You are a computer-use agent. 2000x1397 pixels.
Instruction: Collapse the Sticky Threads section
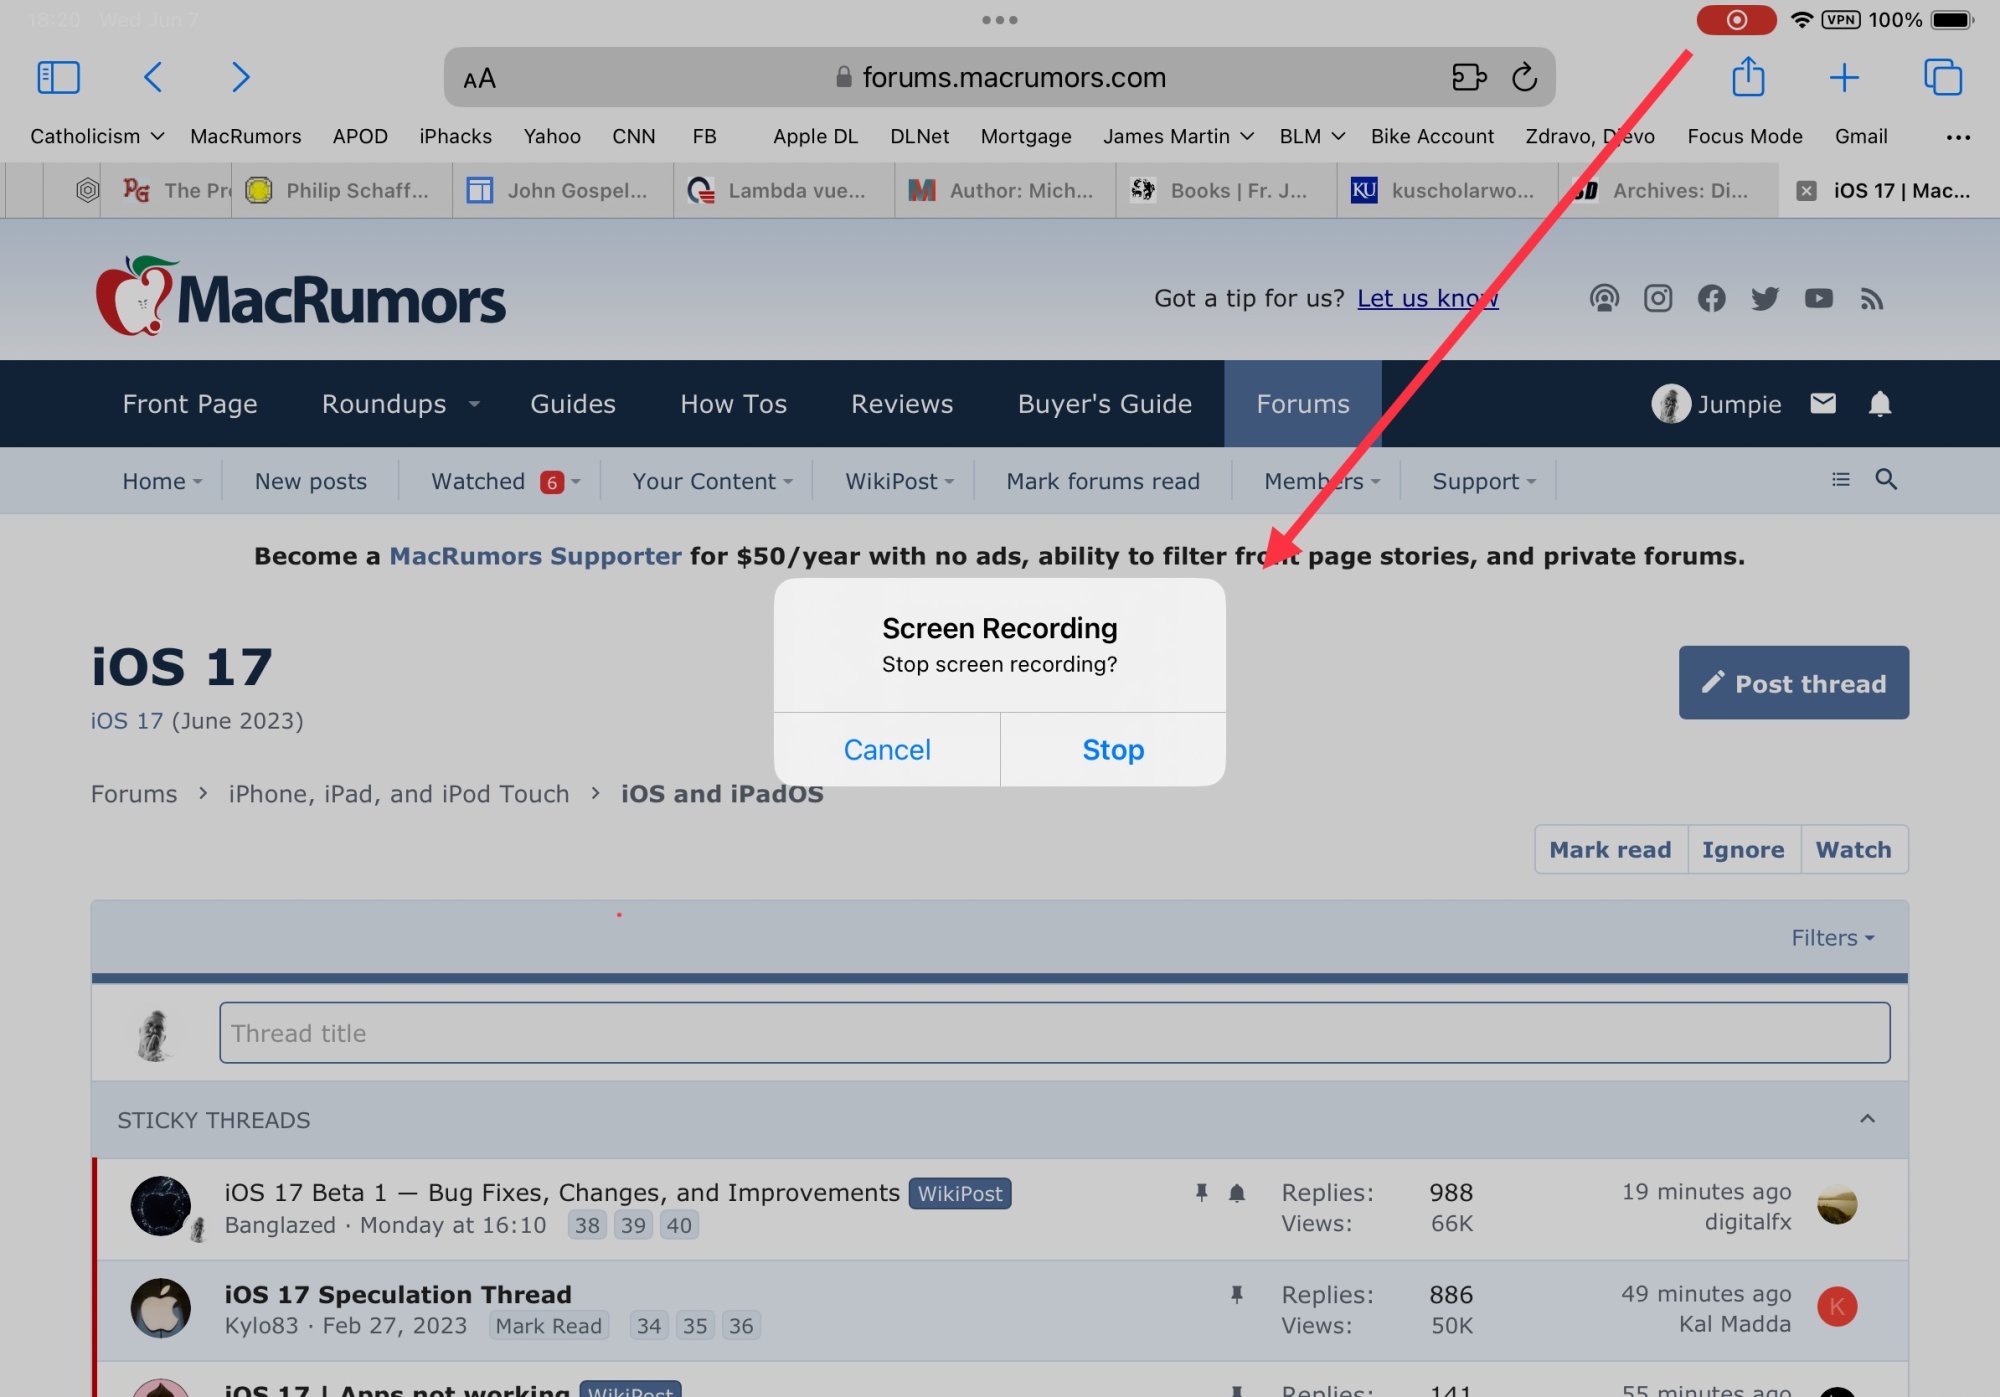[1867, 1119]
